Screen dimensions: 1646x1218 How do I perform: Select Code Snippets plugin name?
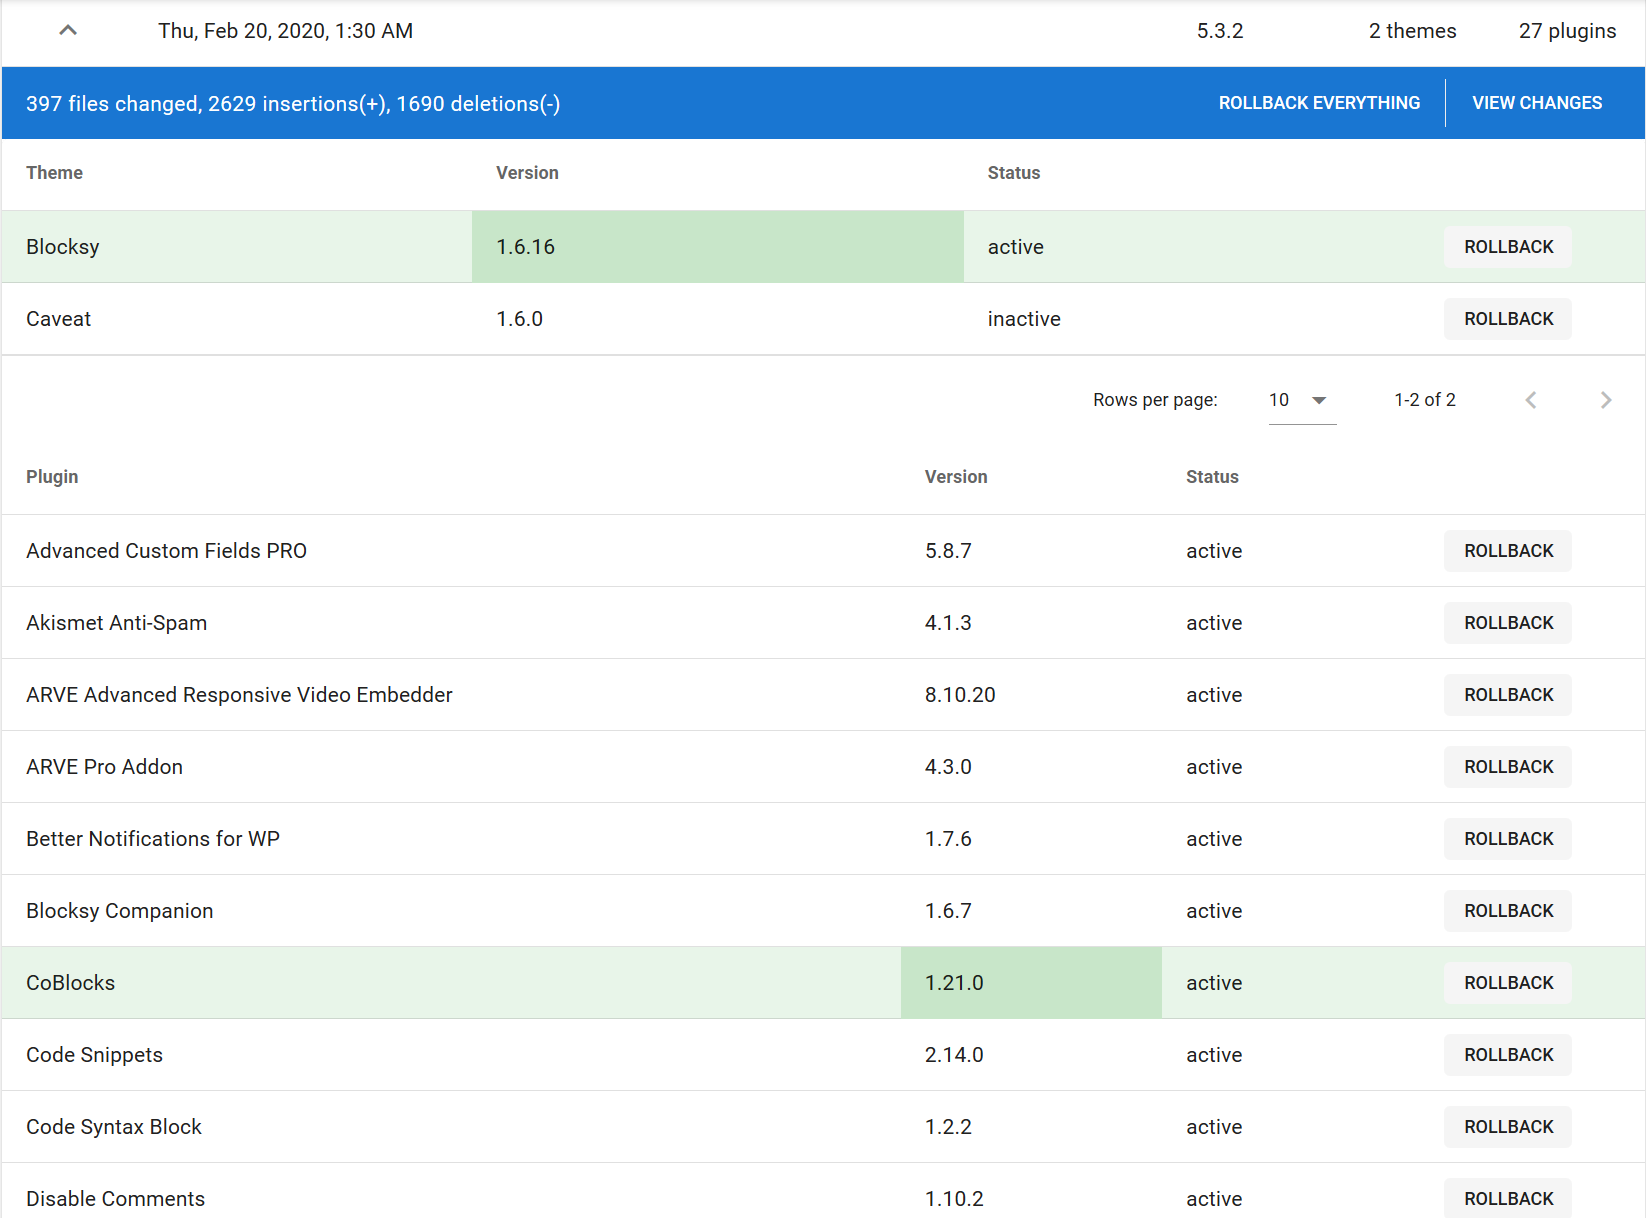click(94, 1055)
